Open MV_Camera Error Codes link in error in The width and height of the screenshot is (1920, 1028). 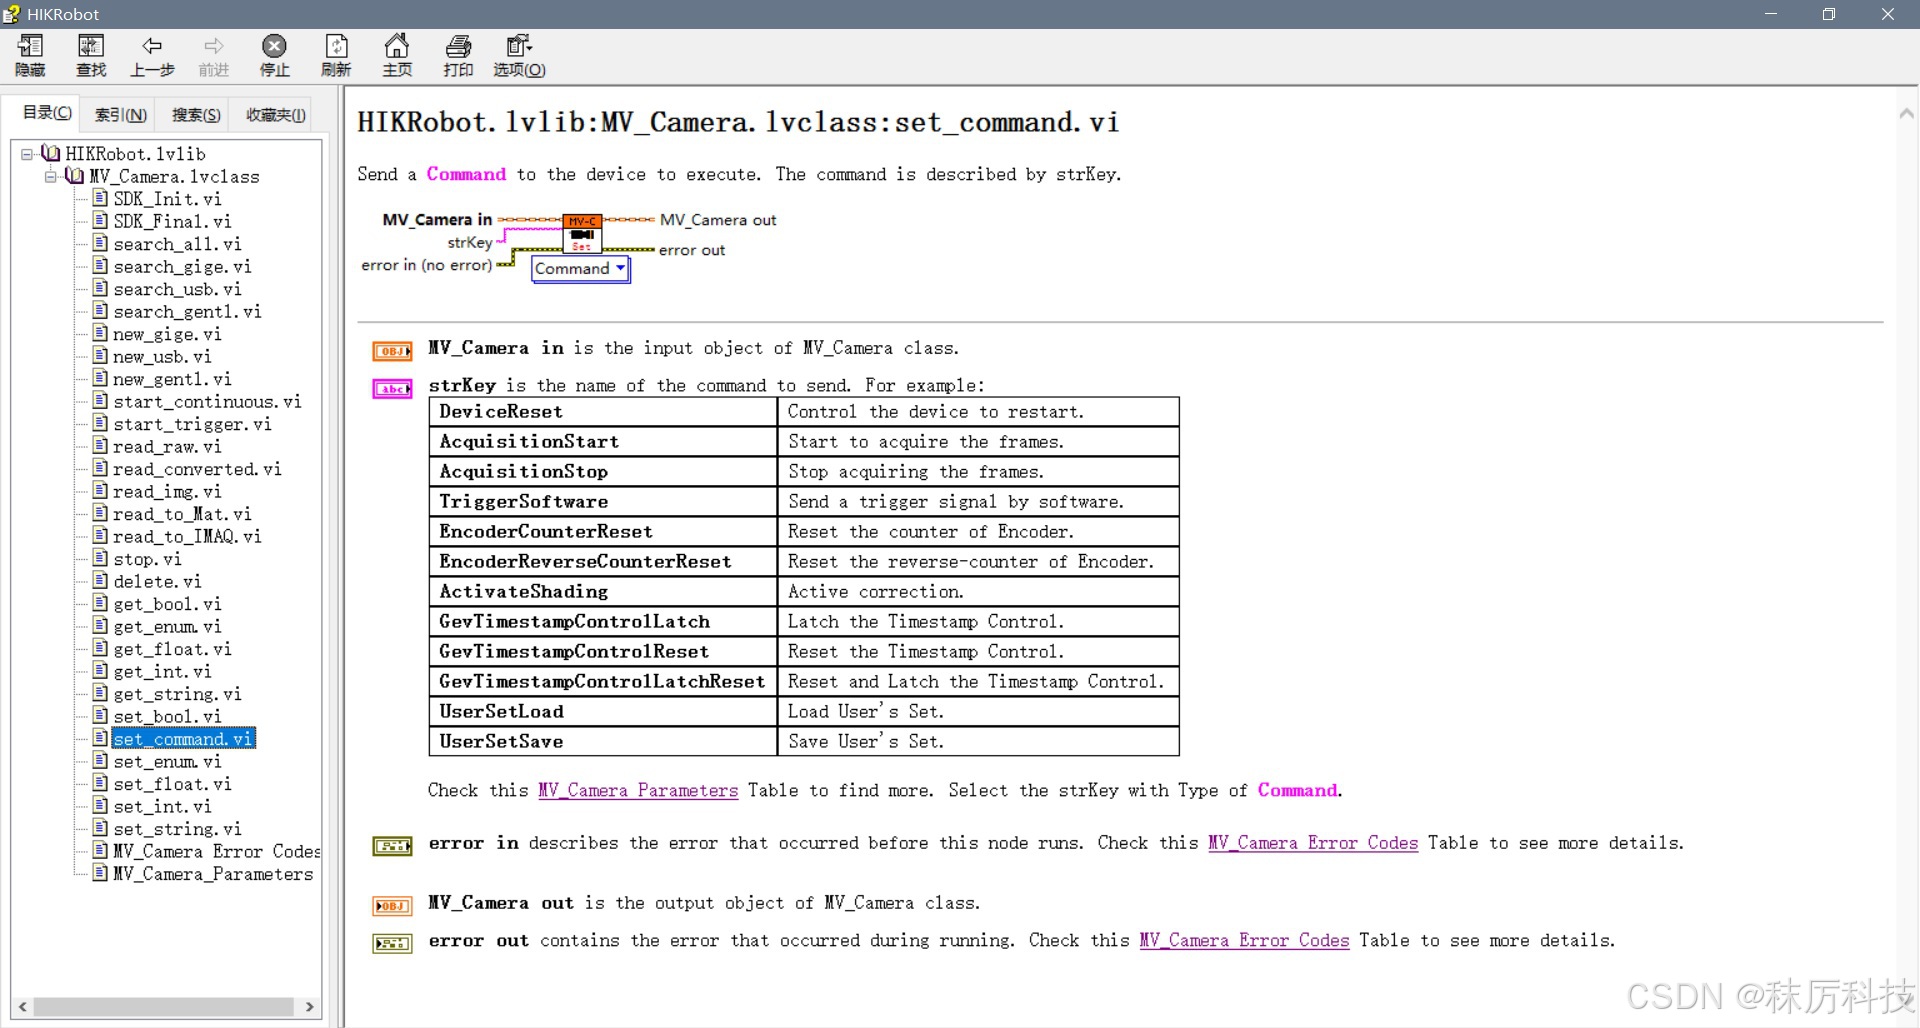(x=1313, y=843)
